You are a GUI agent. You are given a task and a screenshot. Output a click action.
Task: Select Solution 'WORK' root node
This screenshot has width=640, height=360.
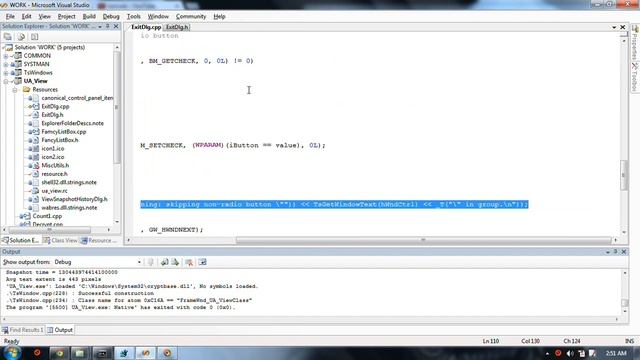[x=50, y=47]
